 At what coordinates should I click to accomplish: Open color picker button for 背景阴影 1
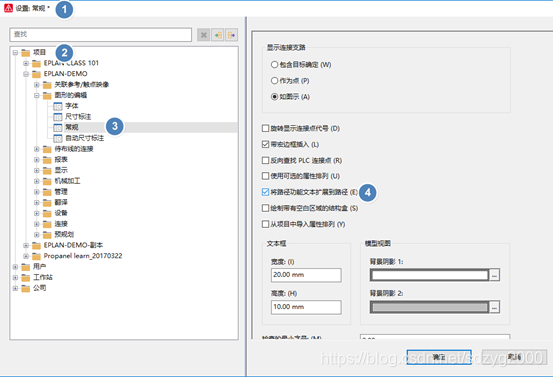[494, 275]
